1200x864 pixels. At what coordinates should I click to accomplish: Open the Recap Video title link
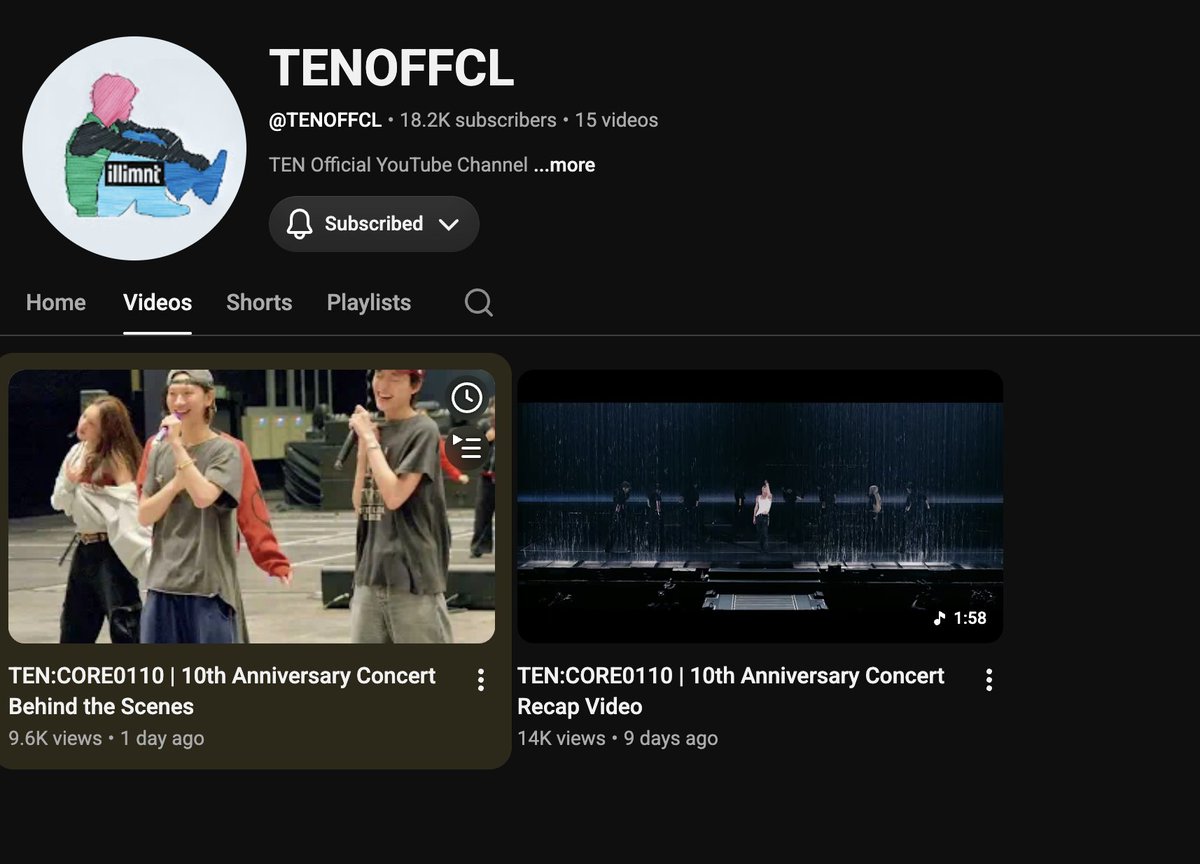coord(731,691)
